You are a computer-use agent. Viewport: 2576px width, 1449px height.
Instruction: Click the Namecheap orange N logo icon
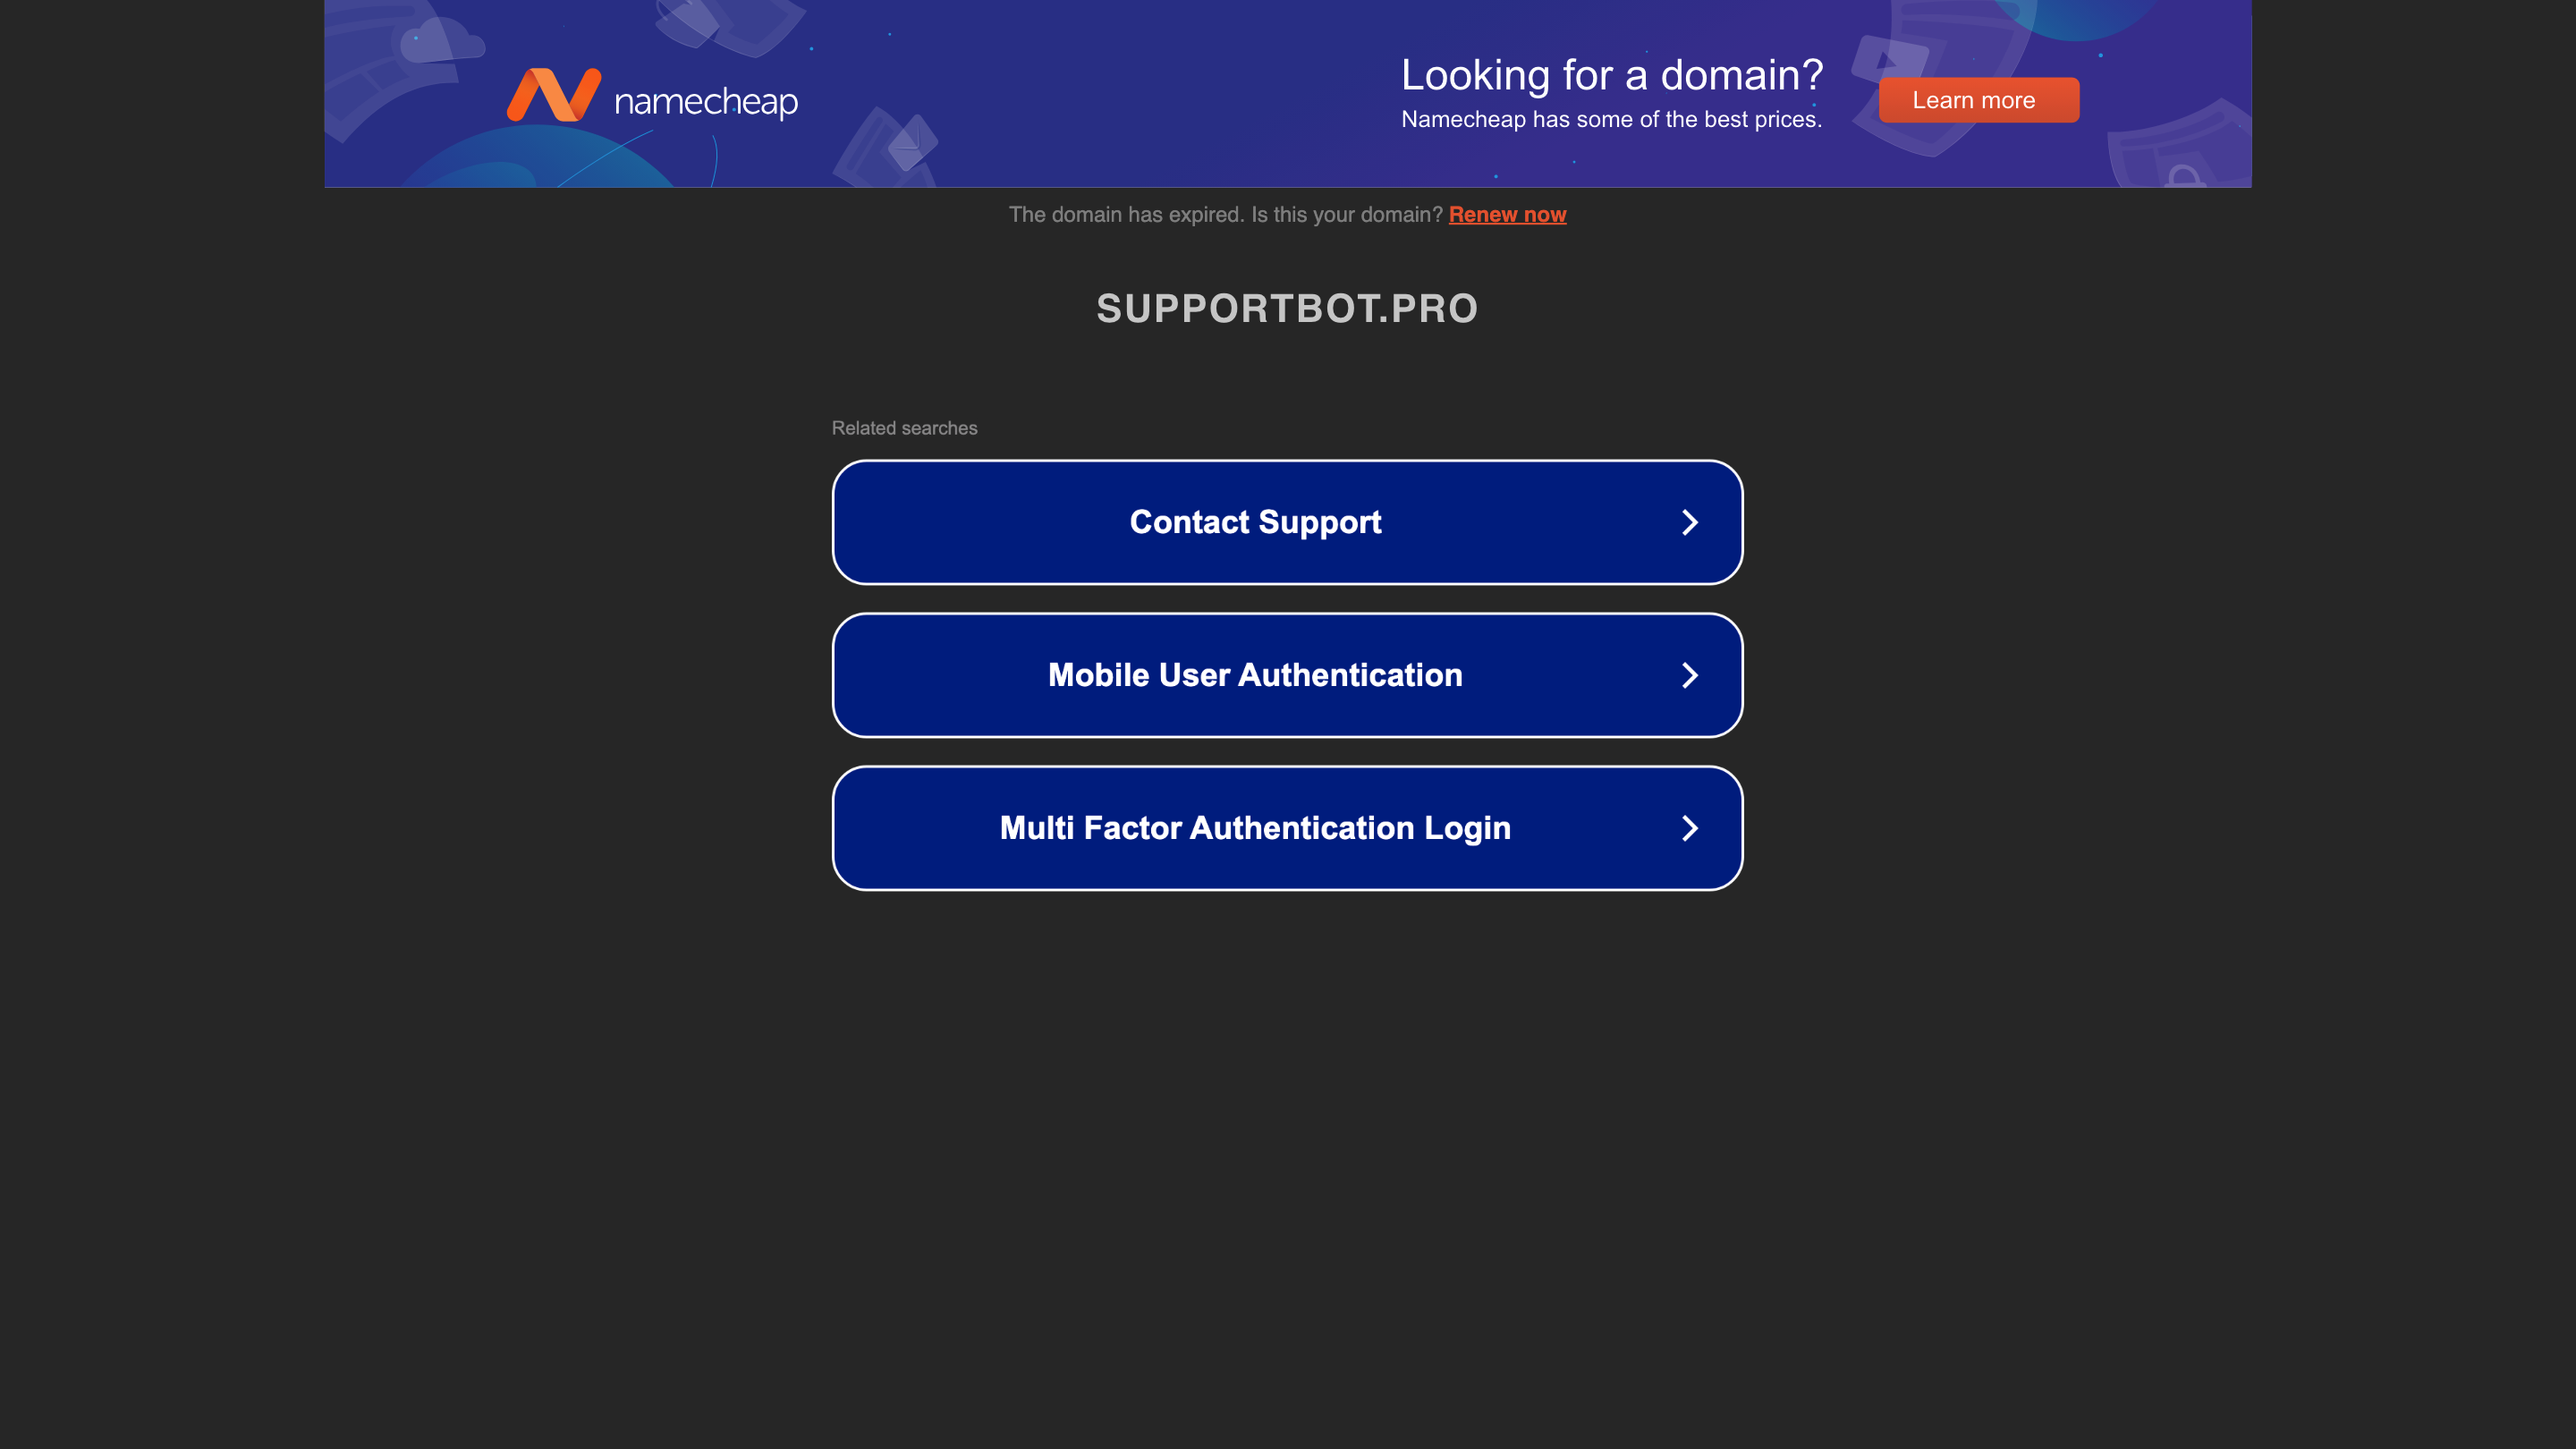coord(554,95)
